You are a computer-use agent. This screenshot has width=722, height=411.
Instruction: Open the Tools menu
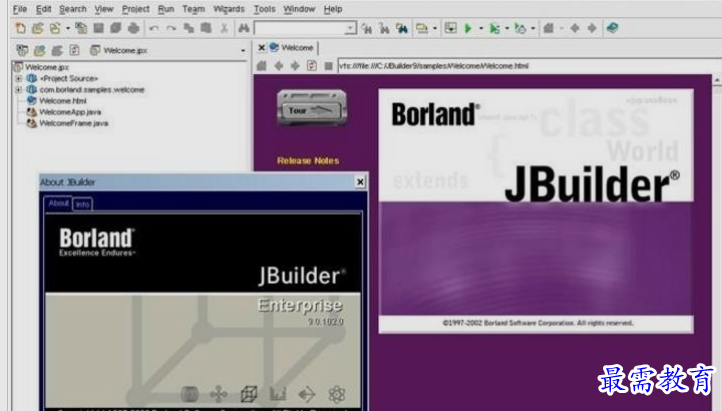point(264,9)
